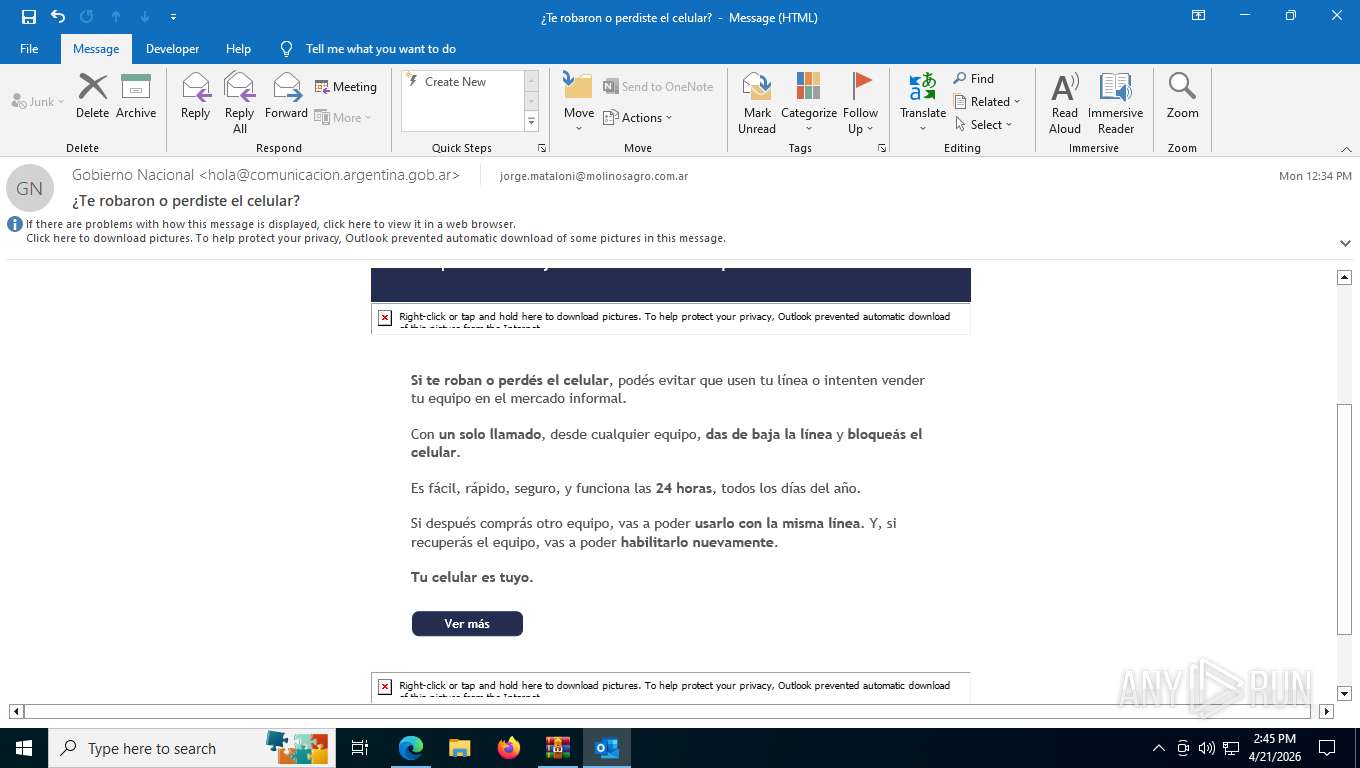Archive the message

pos(136,96)
